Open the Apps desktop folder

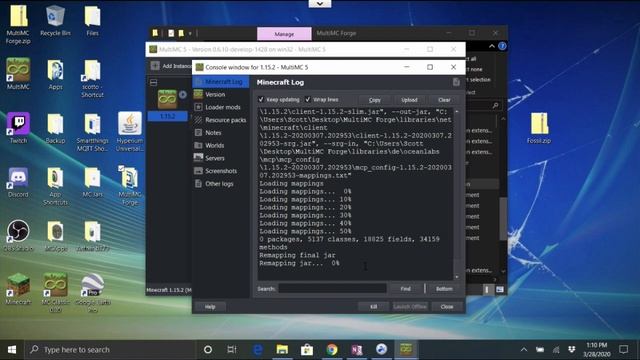(x=55, y=75)
